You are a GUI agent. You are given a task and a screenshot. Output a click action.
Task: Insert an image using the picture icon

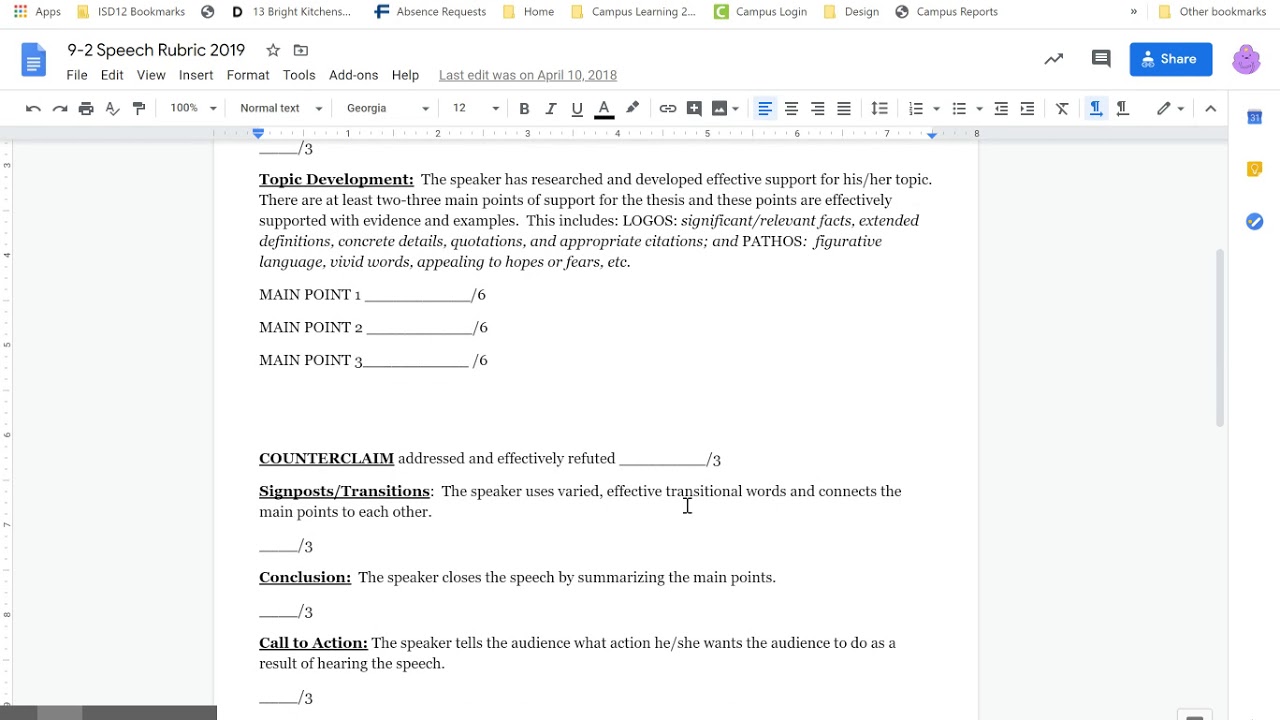pyautogui.click(x=719, y=108)
